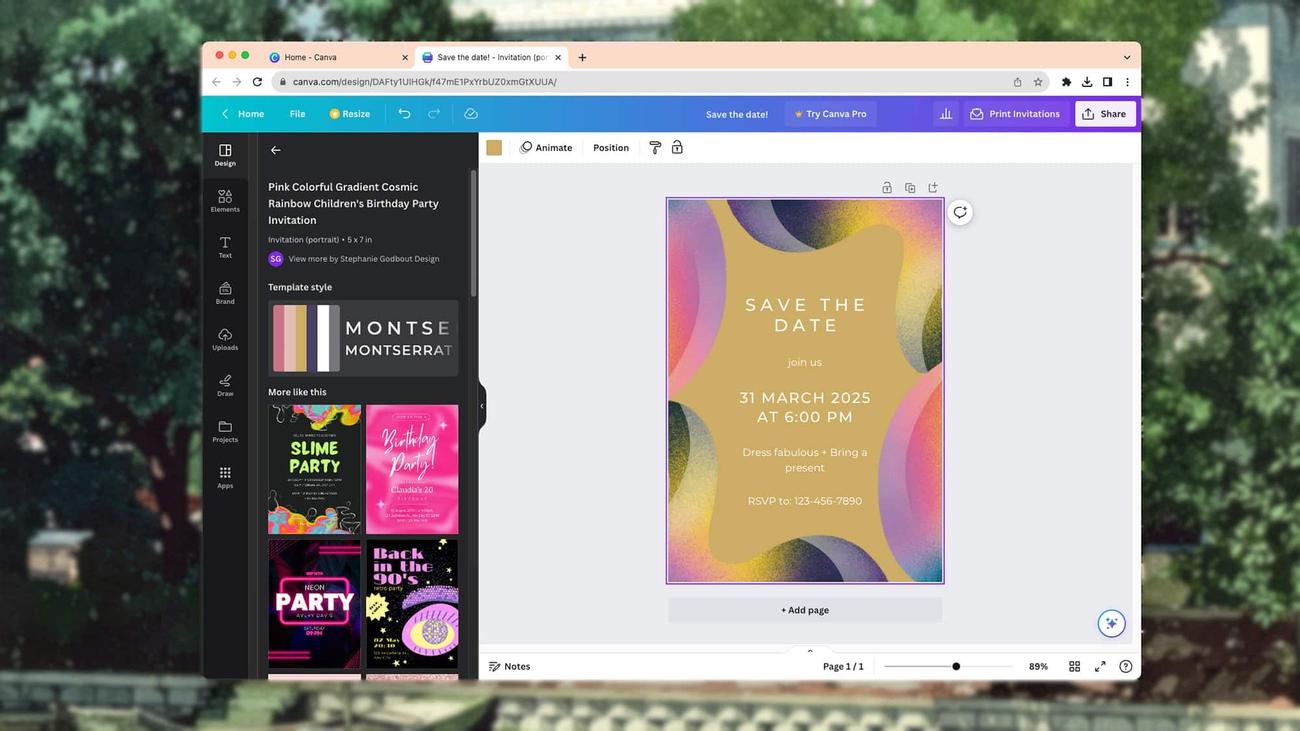Click the background color swatch in the toolbar
This screenshot has height=731, width=1300.
(494, 147)
